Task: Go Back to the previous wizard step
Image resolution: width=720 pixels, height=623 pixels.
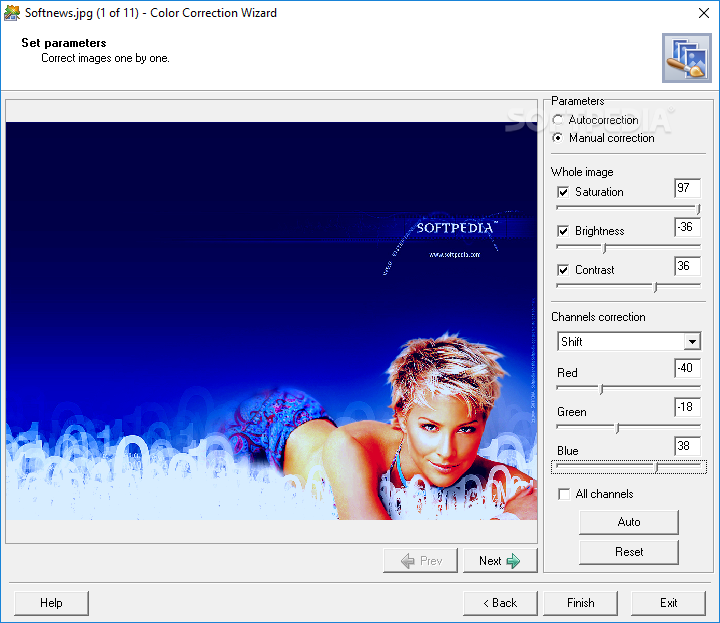Action: pyautogui.click(x=500, y=603)
